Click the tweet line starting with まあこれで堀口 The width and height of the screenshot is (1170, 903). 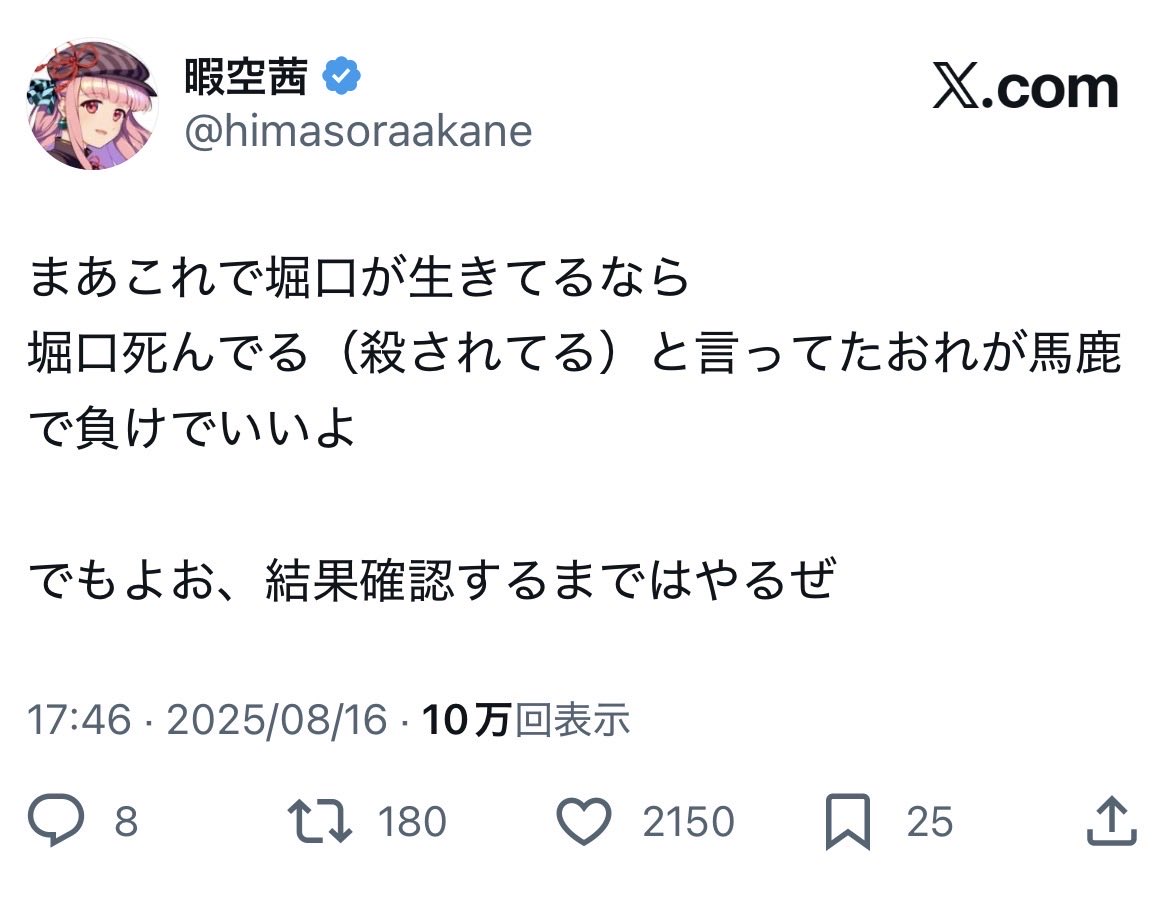click(360, 279)
